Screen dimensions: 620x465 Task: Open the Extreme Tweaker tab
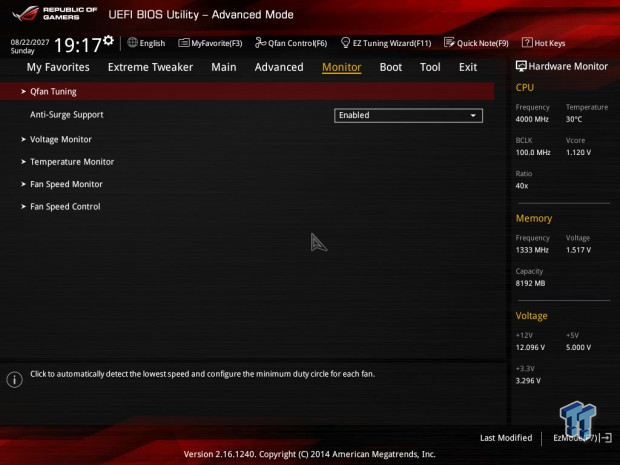pos(150,67)
